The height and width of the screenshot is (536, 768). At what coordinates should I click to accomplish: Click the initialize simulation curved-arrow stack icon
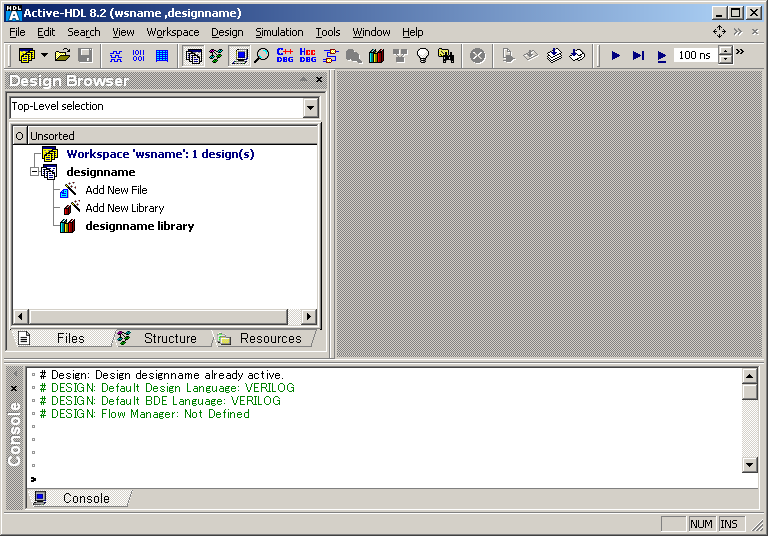point(577,56)
